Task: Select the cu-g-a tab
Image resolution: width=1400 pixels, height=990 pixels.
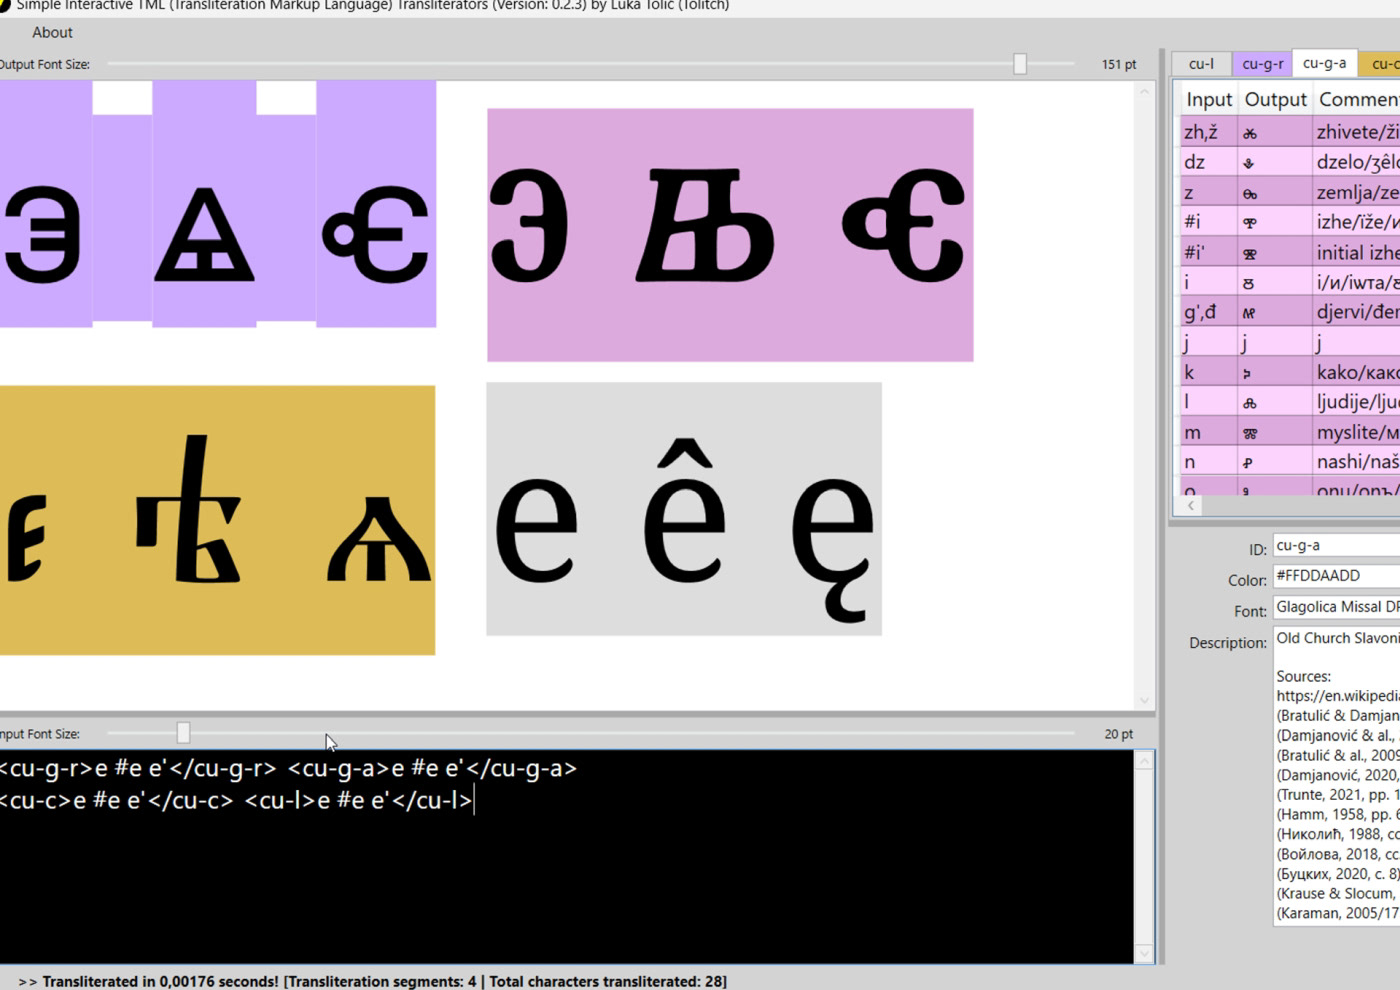Action: 1324,63
